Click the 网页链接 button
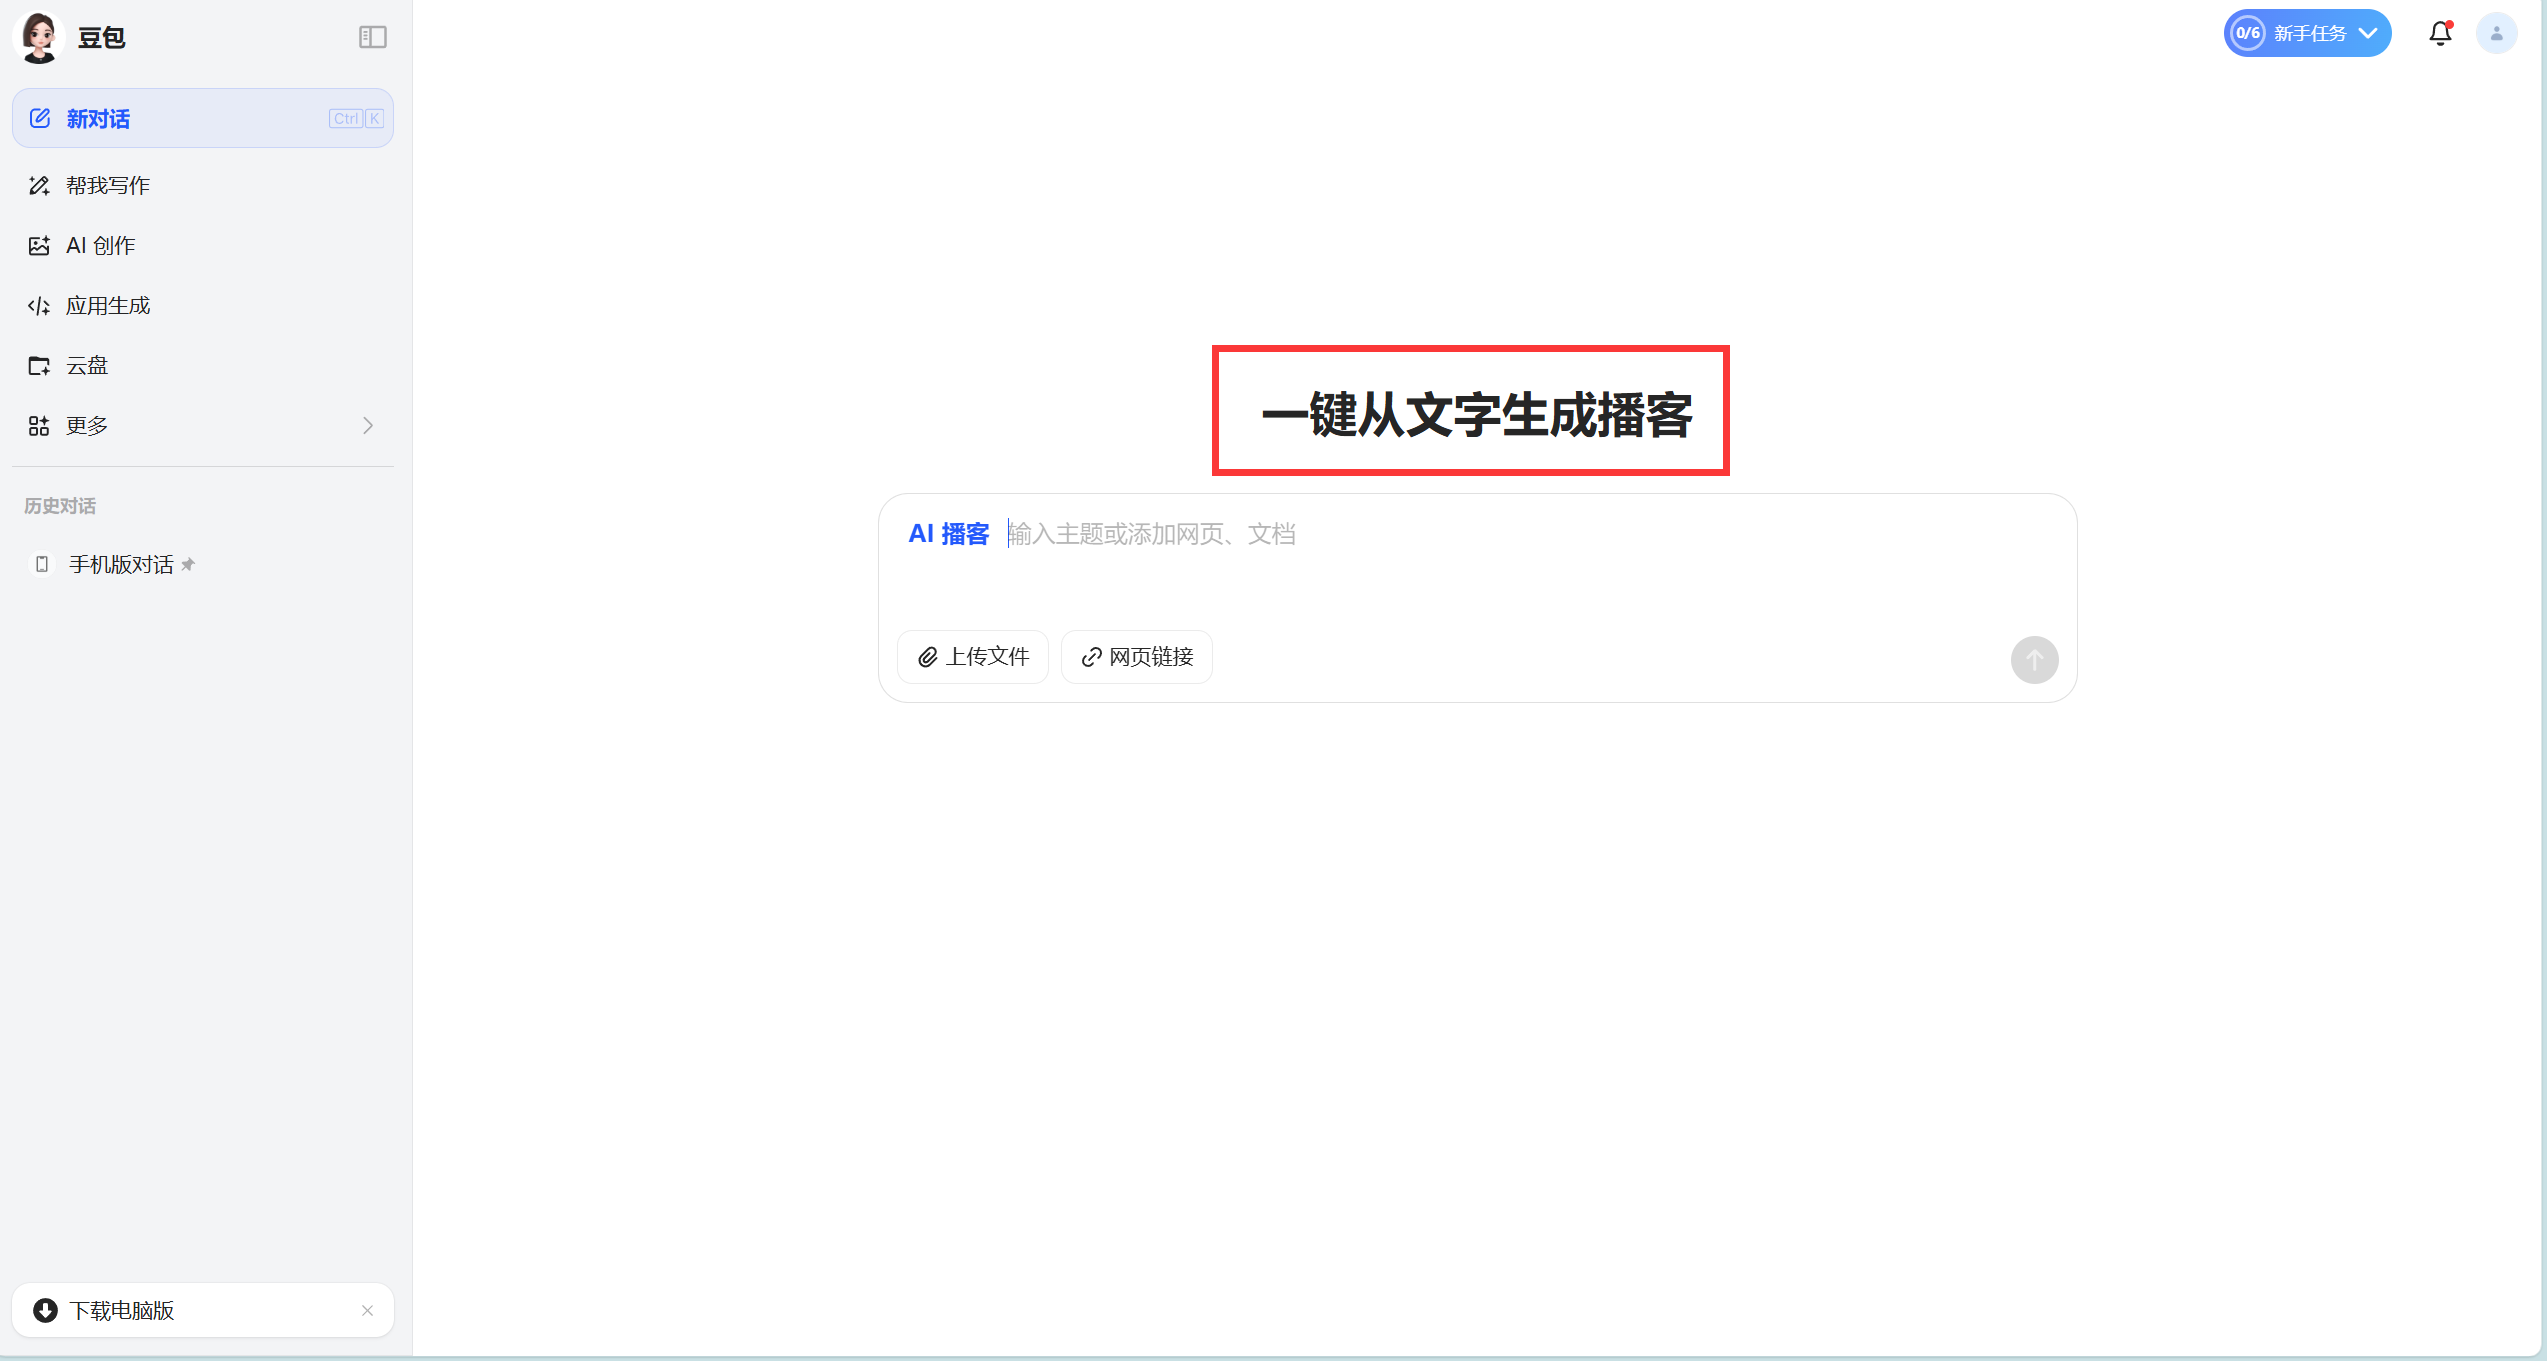Viewport: 2547px width, 1361px height. pyautogui.click(x=1137, y=657)
